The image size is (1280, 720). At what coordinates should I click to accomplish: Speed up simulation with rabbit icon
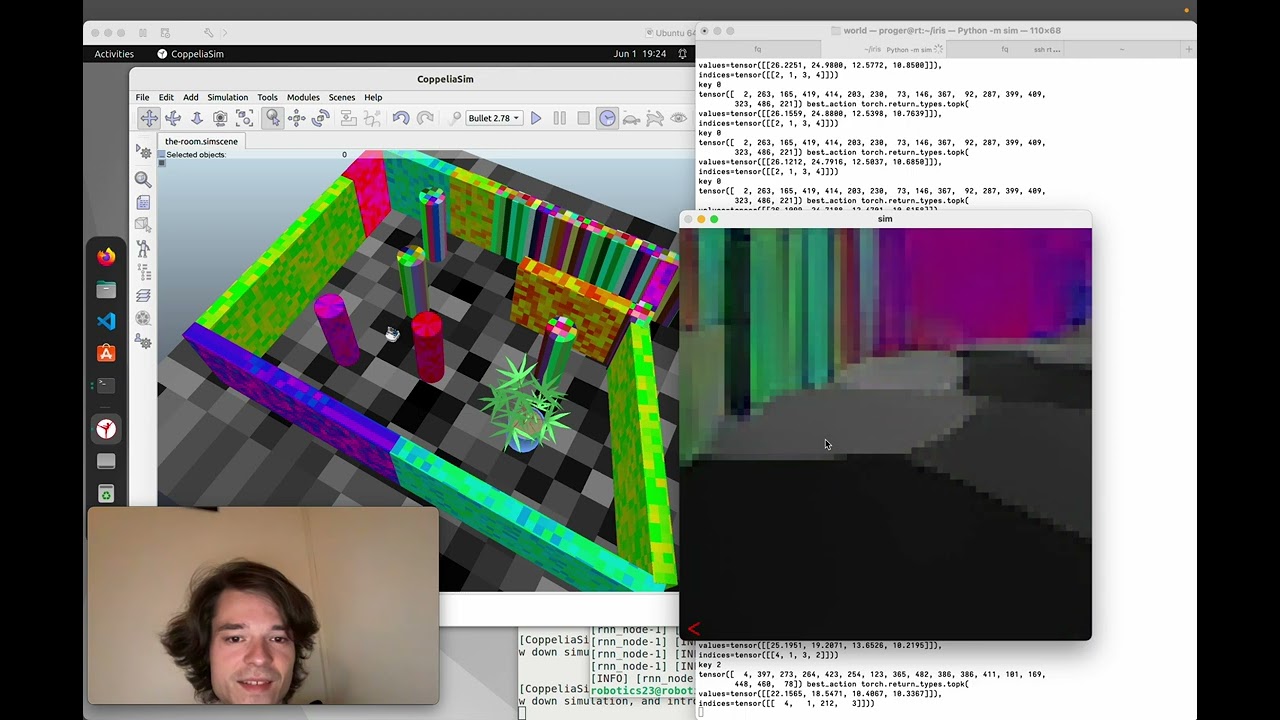tap(655, 118)
